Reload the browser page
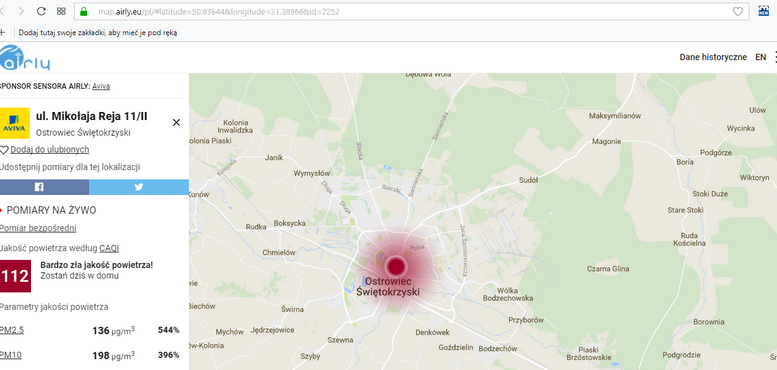 pyautogui.click(x=41, y=11)
